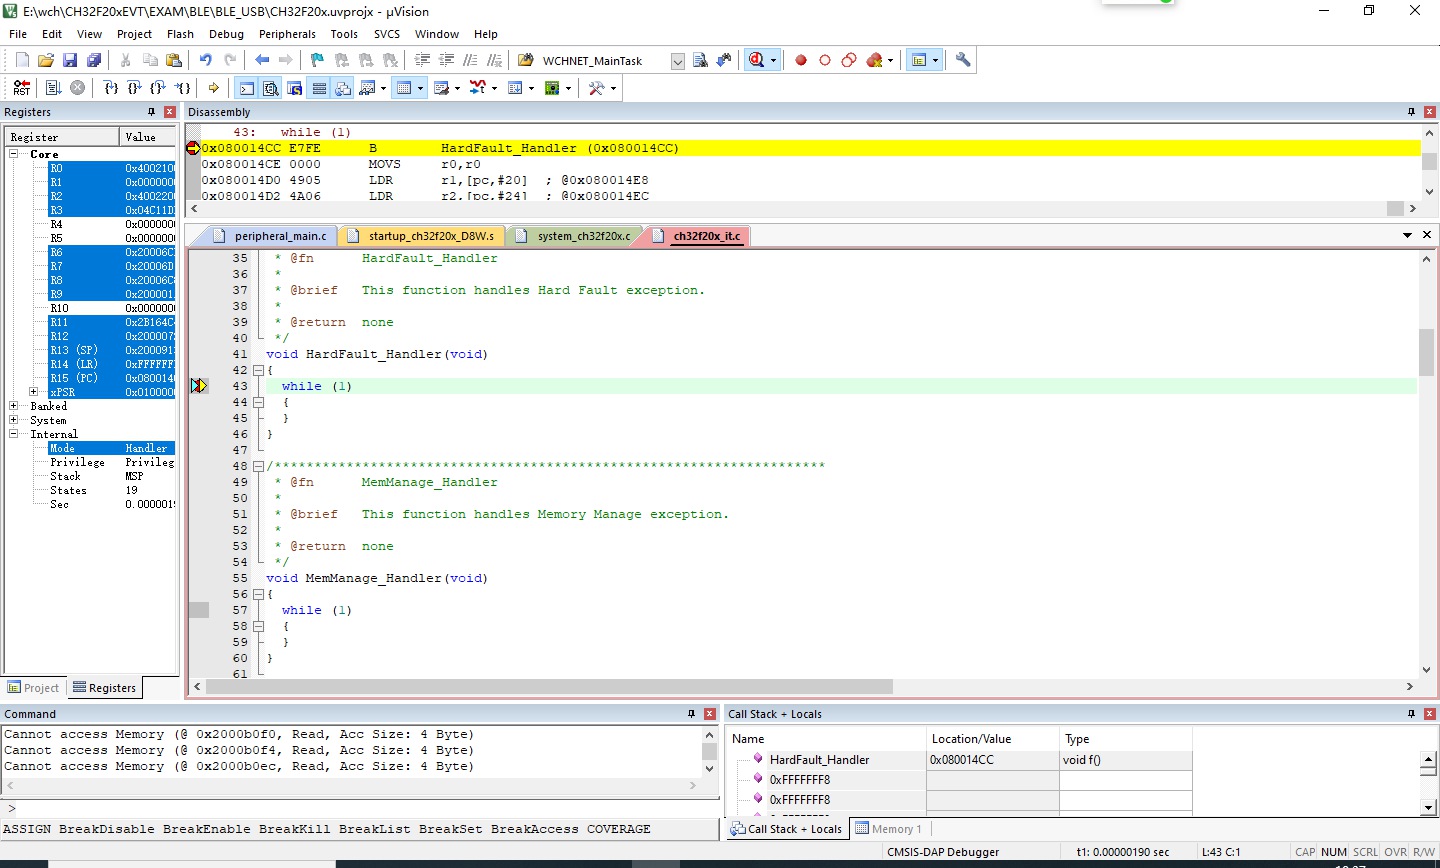
Task: Collapse the Core register group
Action: (14, 154)
